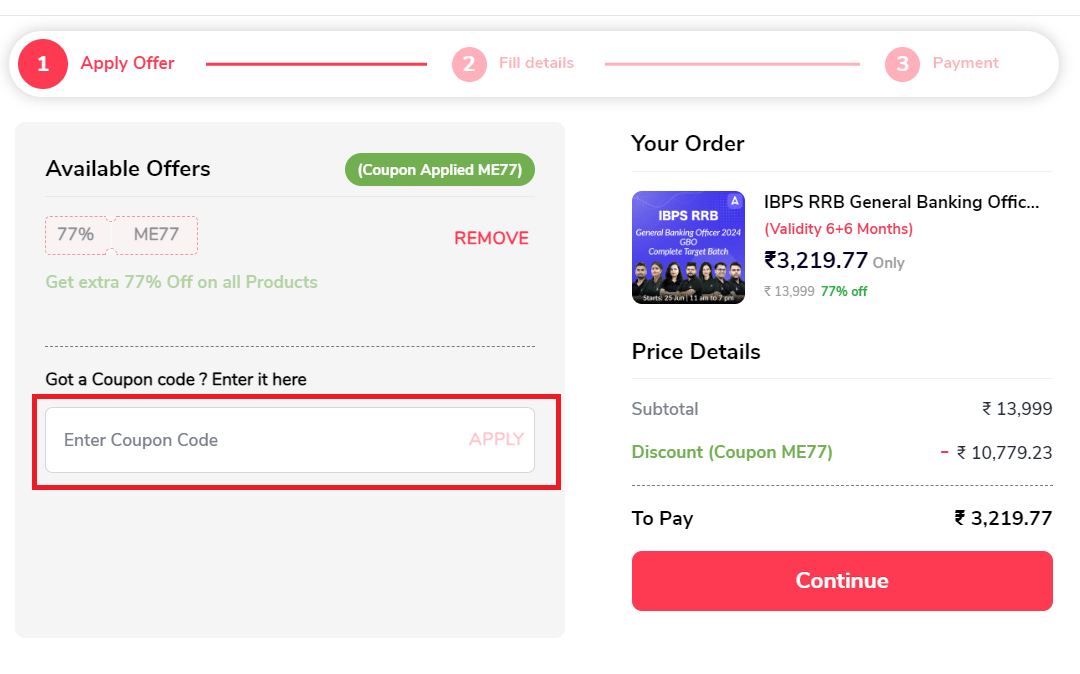The height and width of the screenshot is (674, 1080).
Task: Go to the Payment step
Action: (x=965, y=63)
